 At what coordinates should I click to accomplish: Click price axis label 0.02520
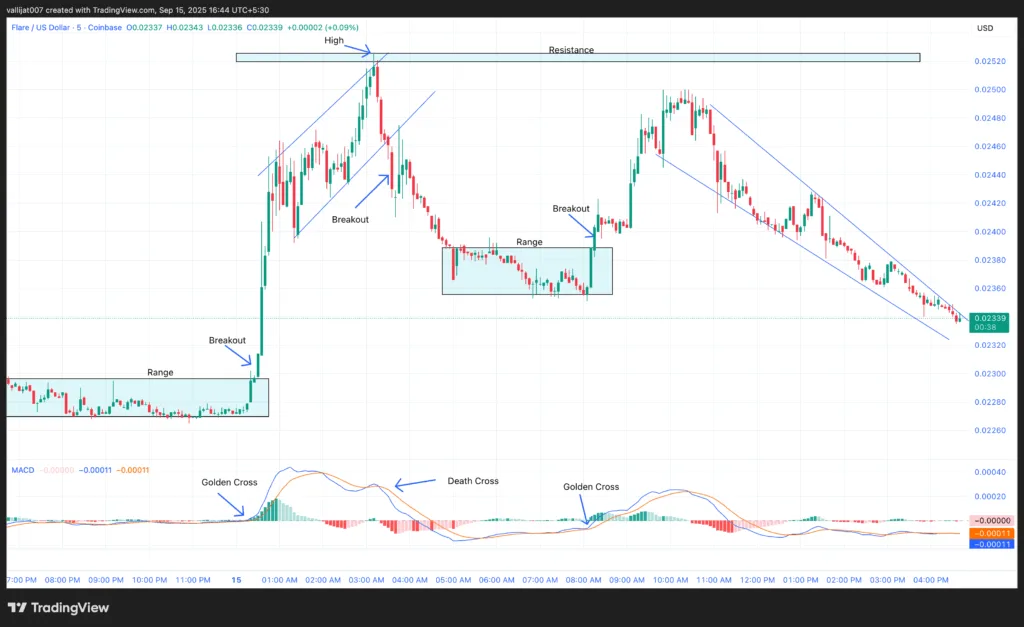click(990, 61)
